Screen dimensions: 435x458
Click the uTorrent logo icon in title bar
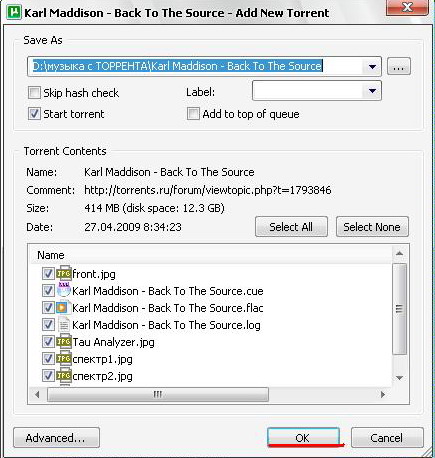(14, 13)
